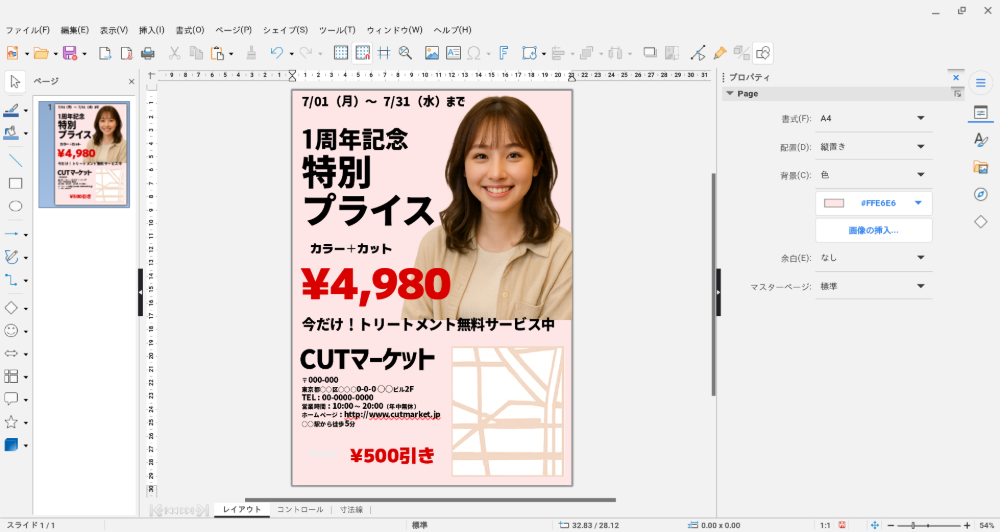Open the ツール(T) menu
This screenshot has width=1000, height=532.
[337, 30]
